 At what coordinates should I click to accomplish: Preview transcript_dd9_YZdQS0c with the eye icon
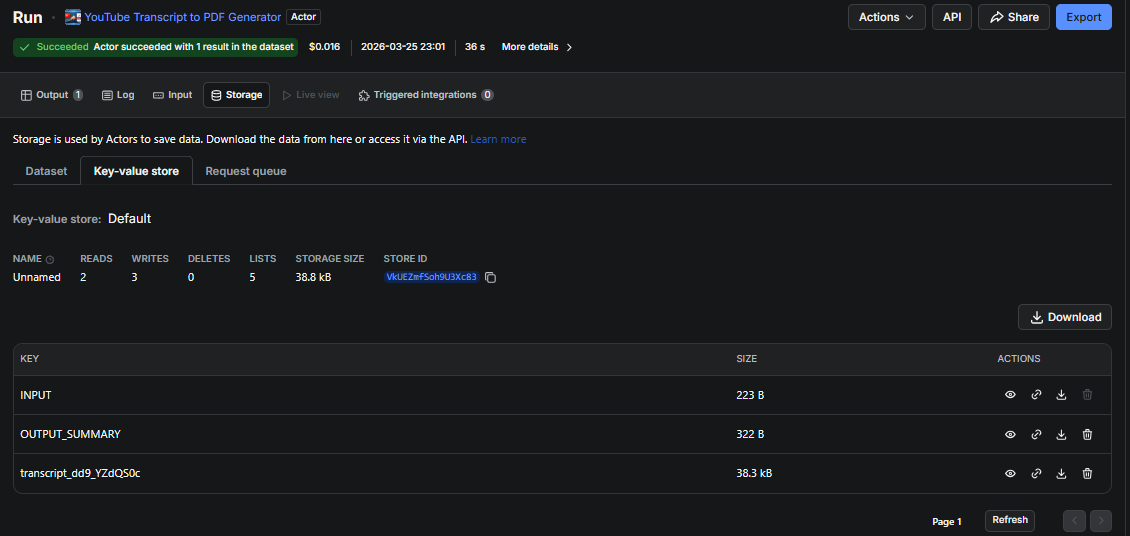click(x=1010, y=473)
